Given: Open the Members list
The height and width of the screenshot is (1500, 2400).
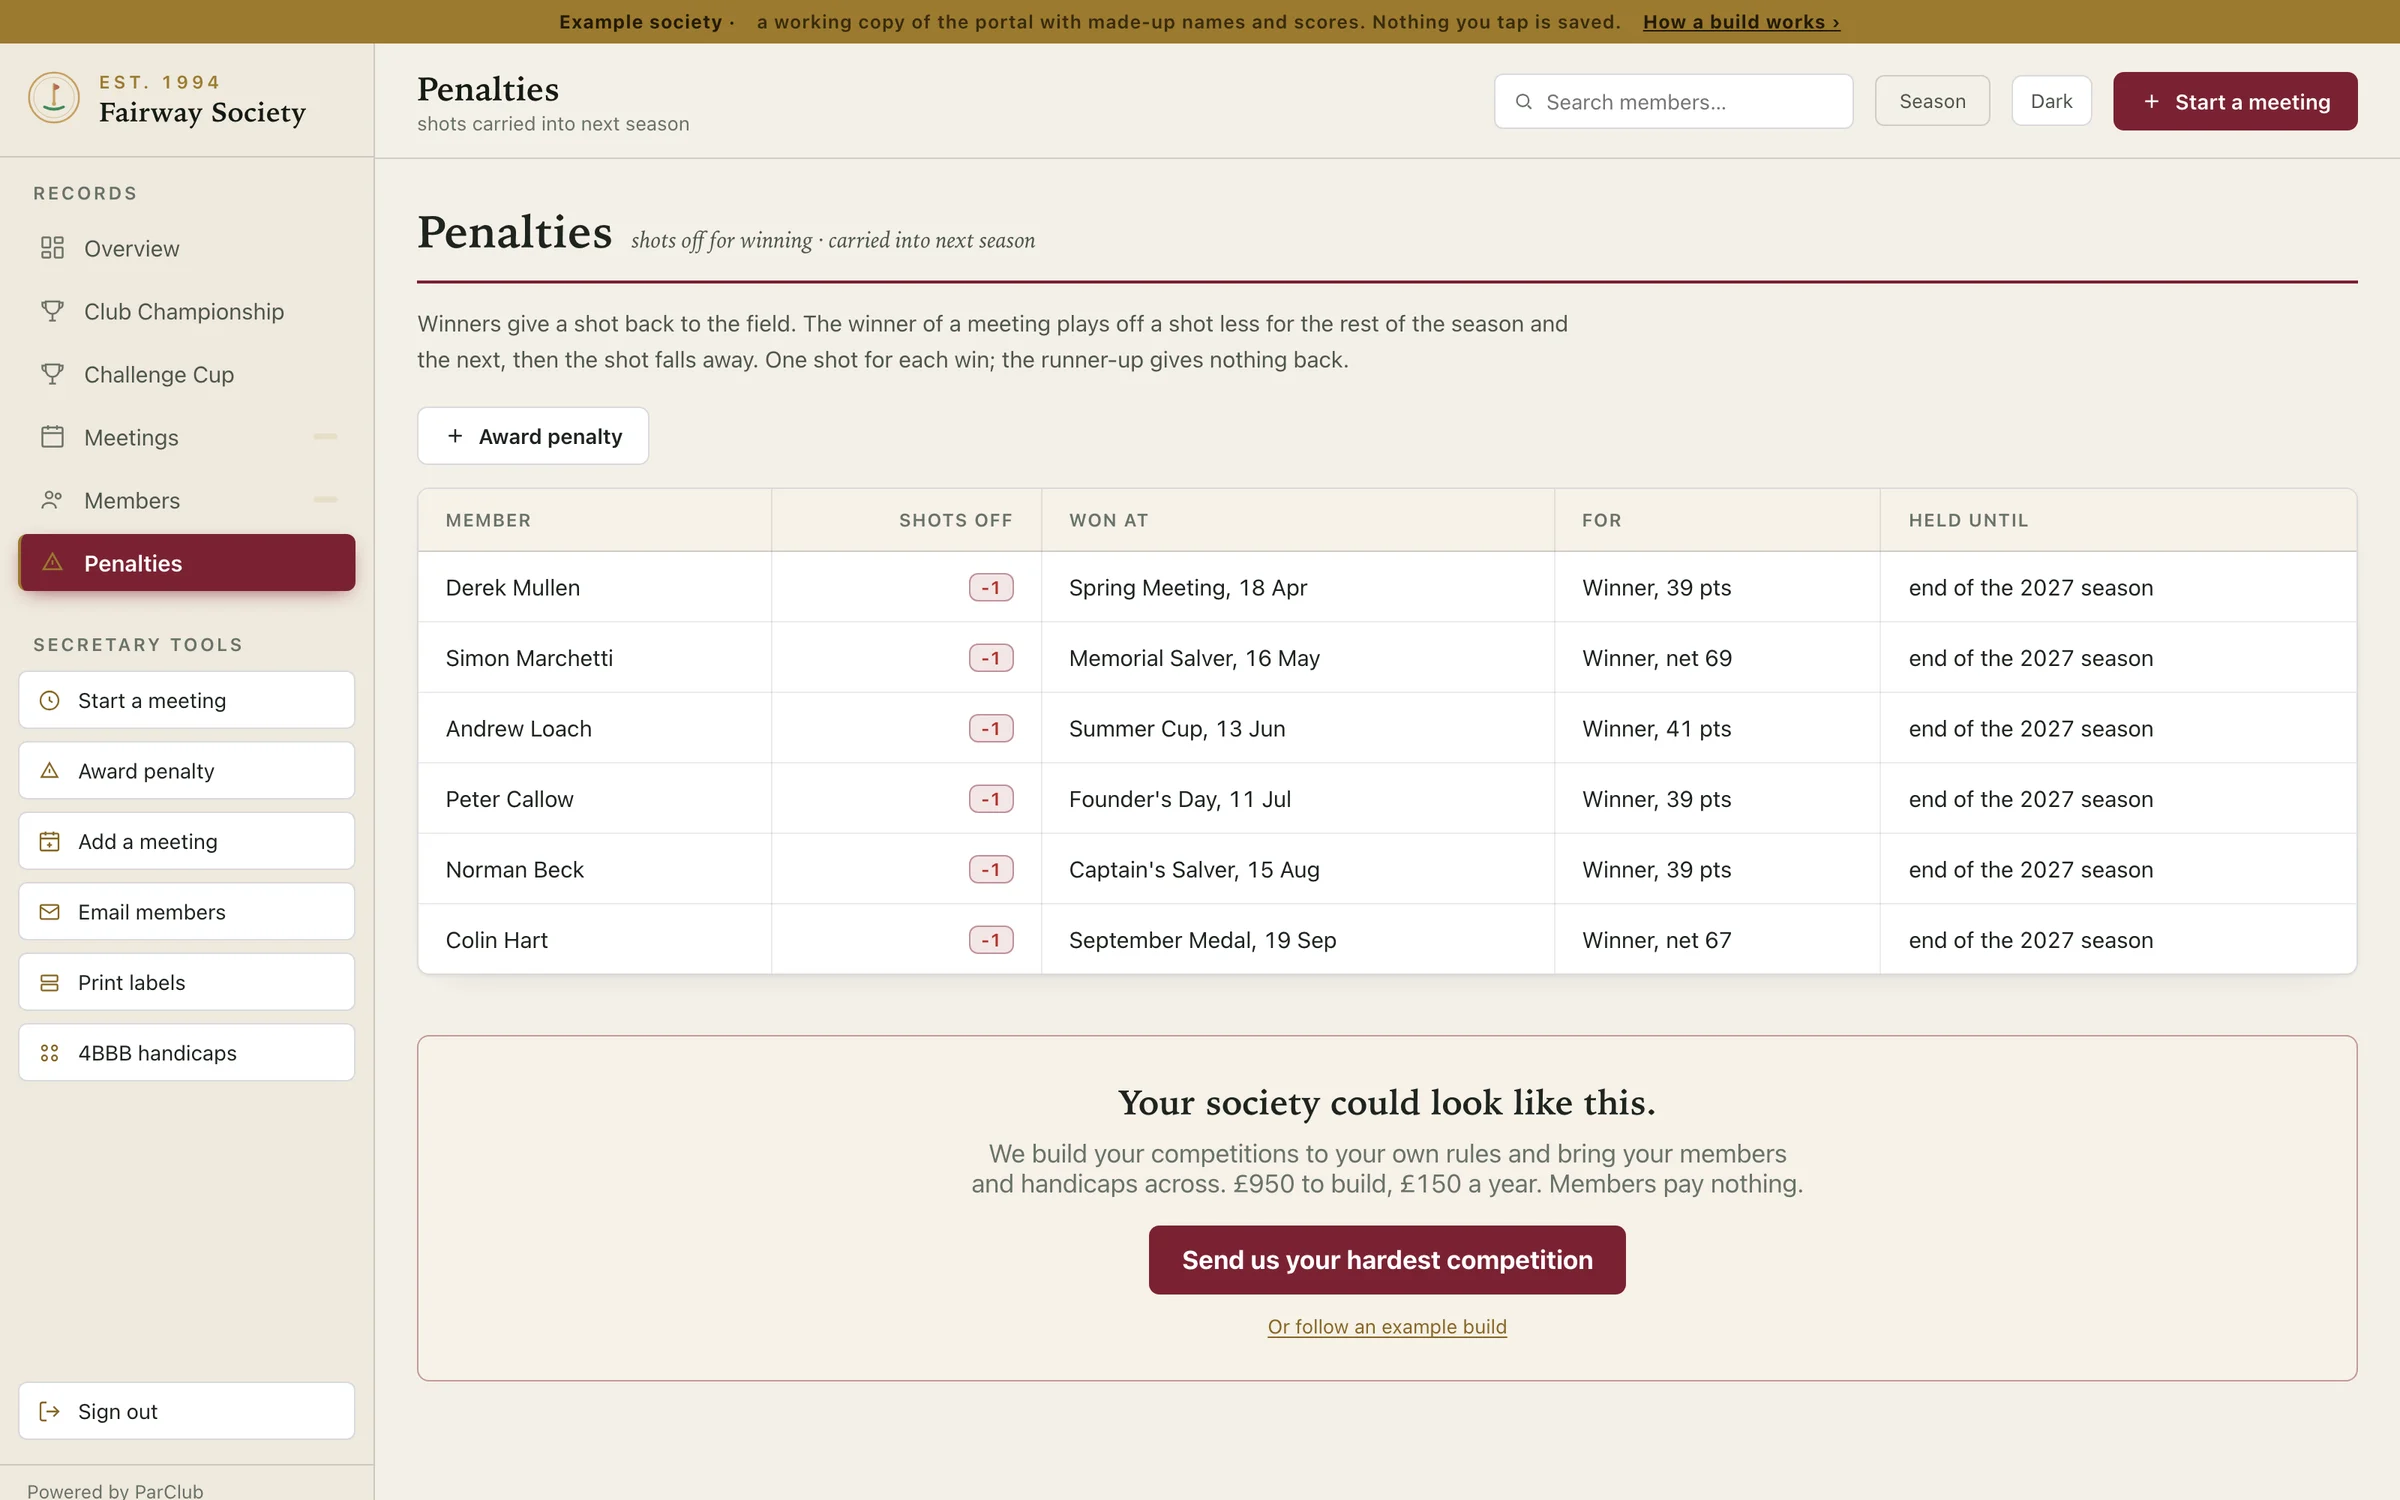Looking at the screenshot, I should (187, 500).
